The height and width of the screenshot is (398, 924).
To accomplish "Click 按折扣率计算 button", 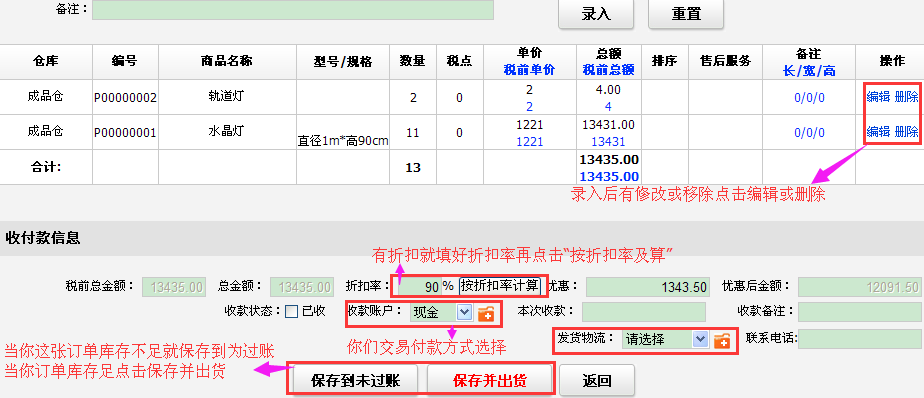I will (x=500, y=287).
